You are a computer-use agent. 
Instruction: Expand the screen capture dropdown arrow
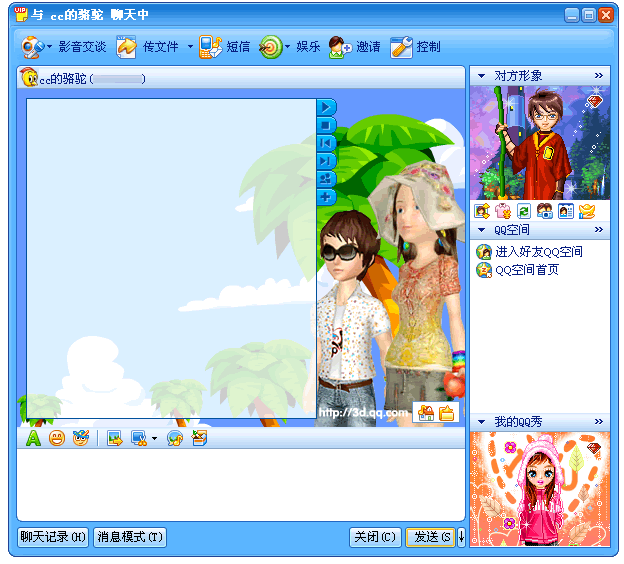(x=154, y=439)
